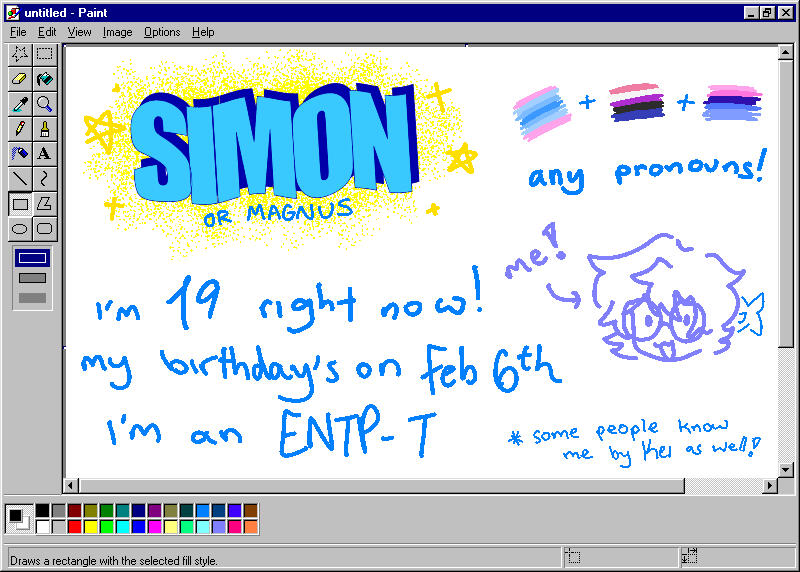Activate the Pick Color eyedropper tool

click(x=20, y=104)
